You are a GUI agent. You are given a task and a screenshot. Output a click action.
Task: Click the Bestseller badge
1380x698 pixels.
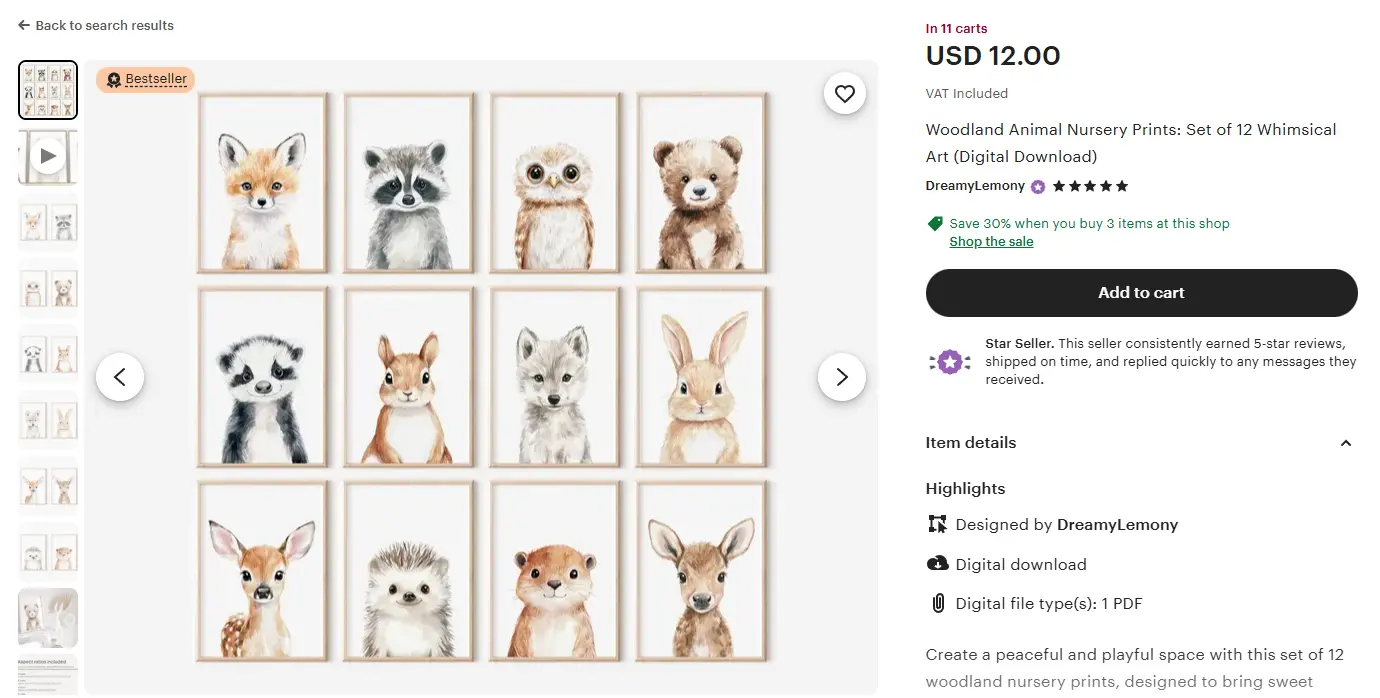pyautogui.click(x=146, y=80)
